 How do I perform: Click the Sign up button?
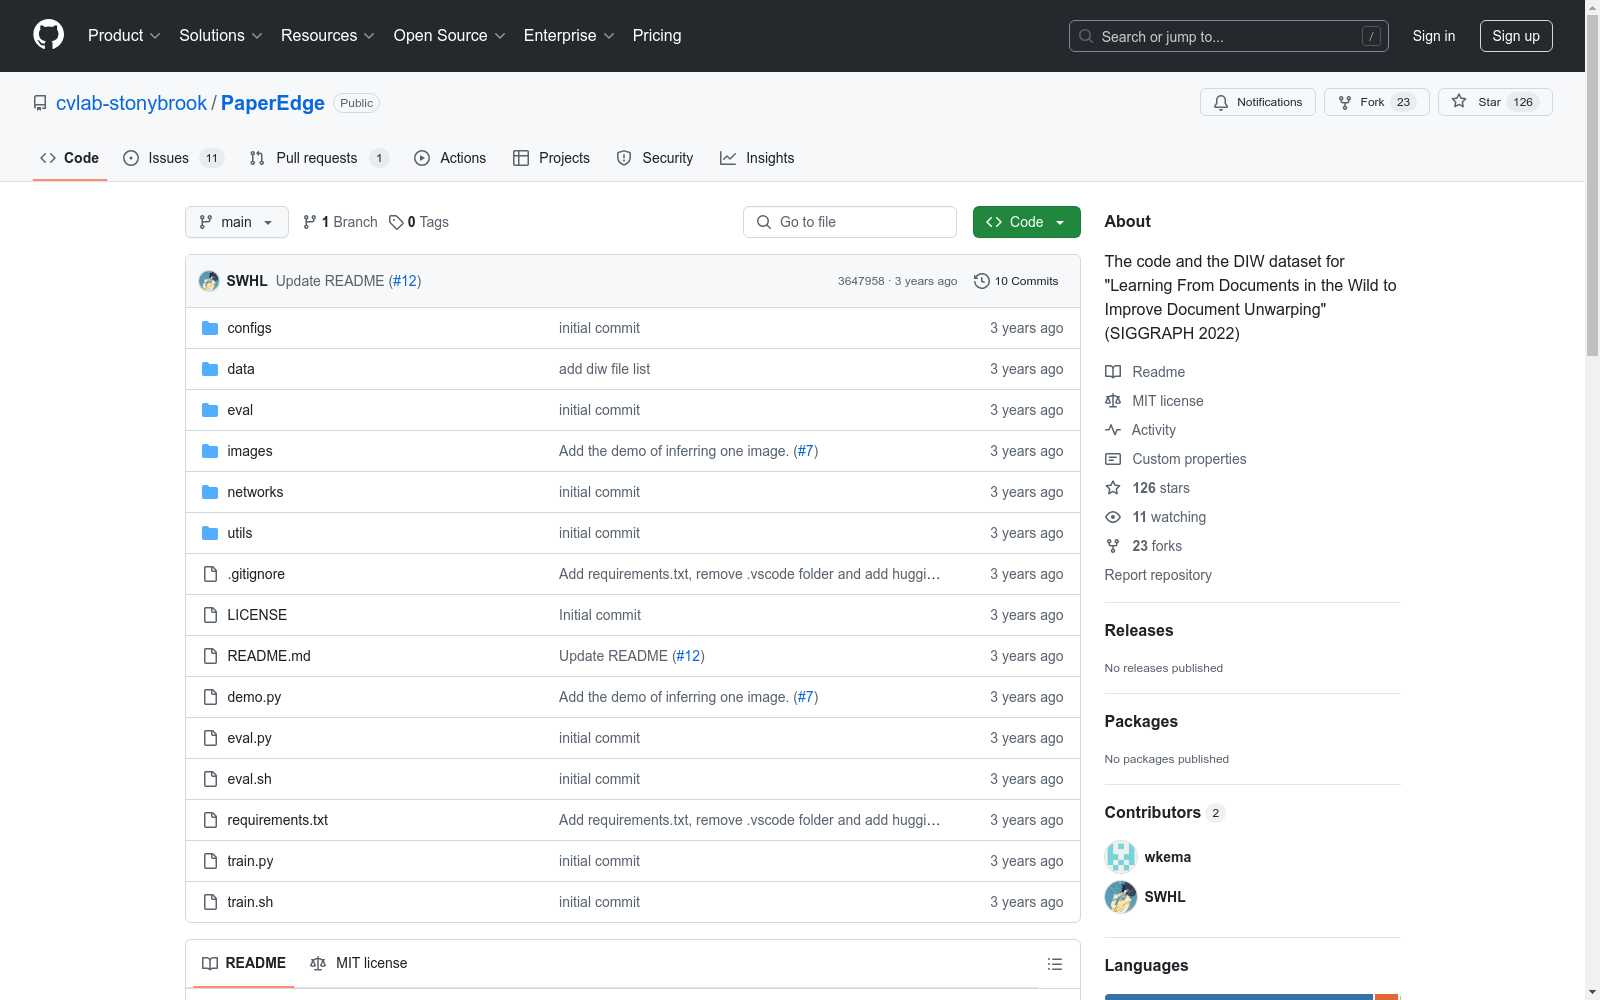click(1516, 36)
